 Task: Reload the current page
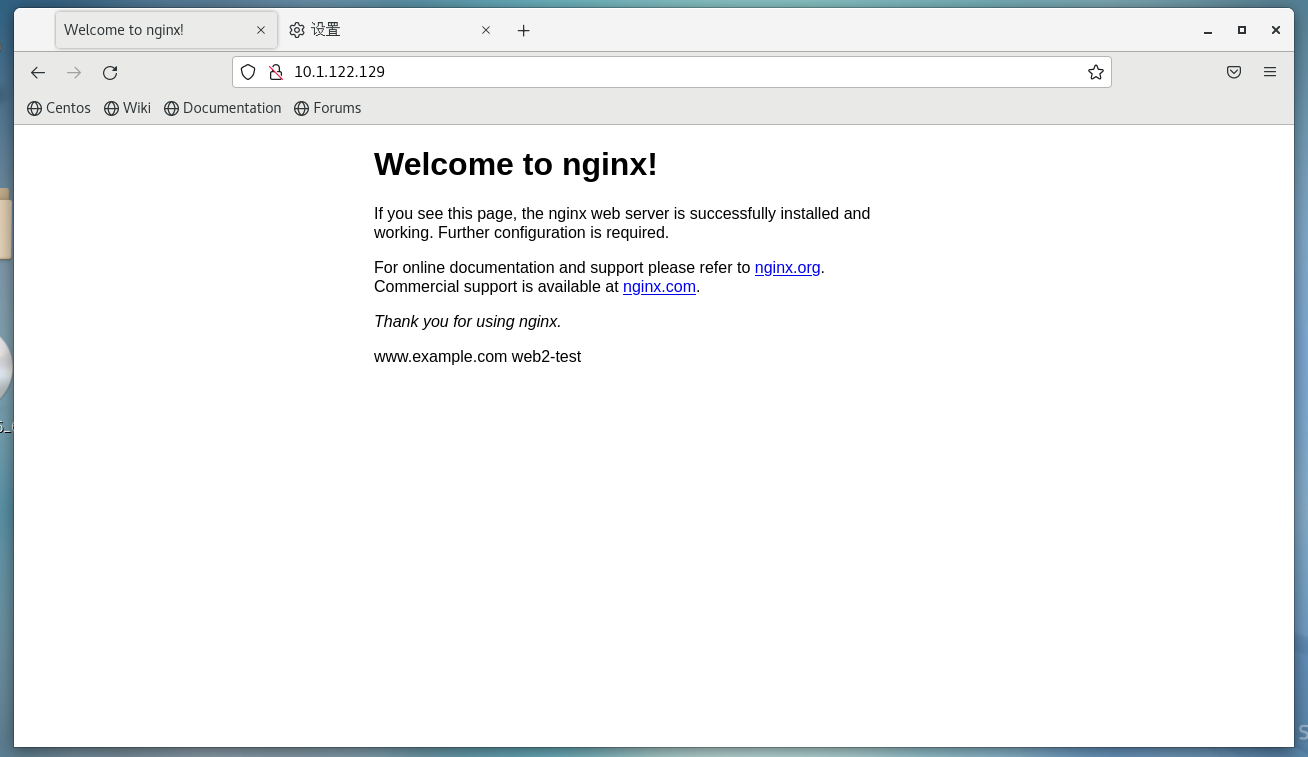click(x=110, y=72)
